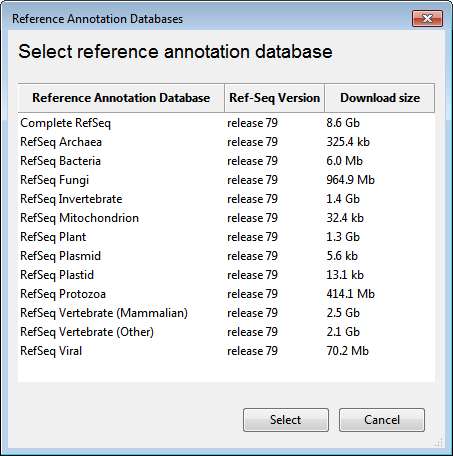The image size is (453, 456).
Task: Sort by Reference Annotation Database column header
Action: coord(121,98)
